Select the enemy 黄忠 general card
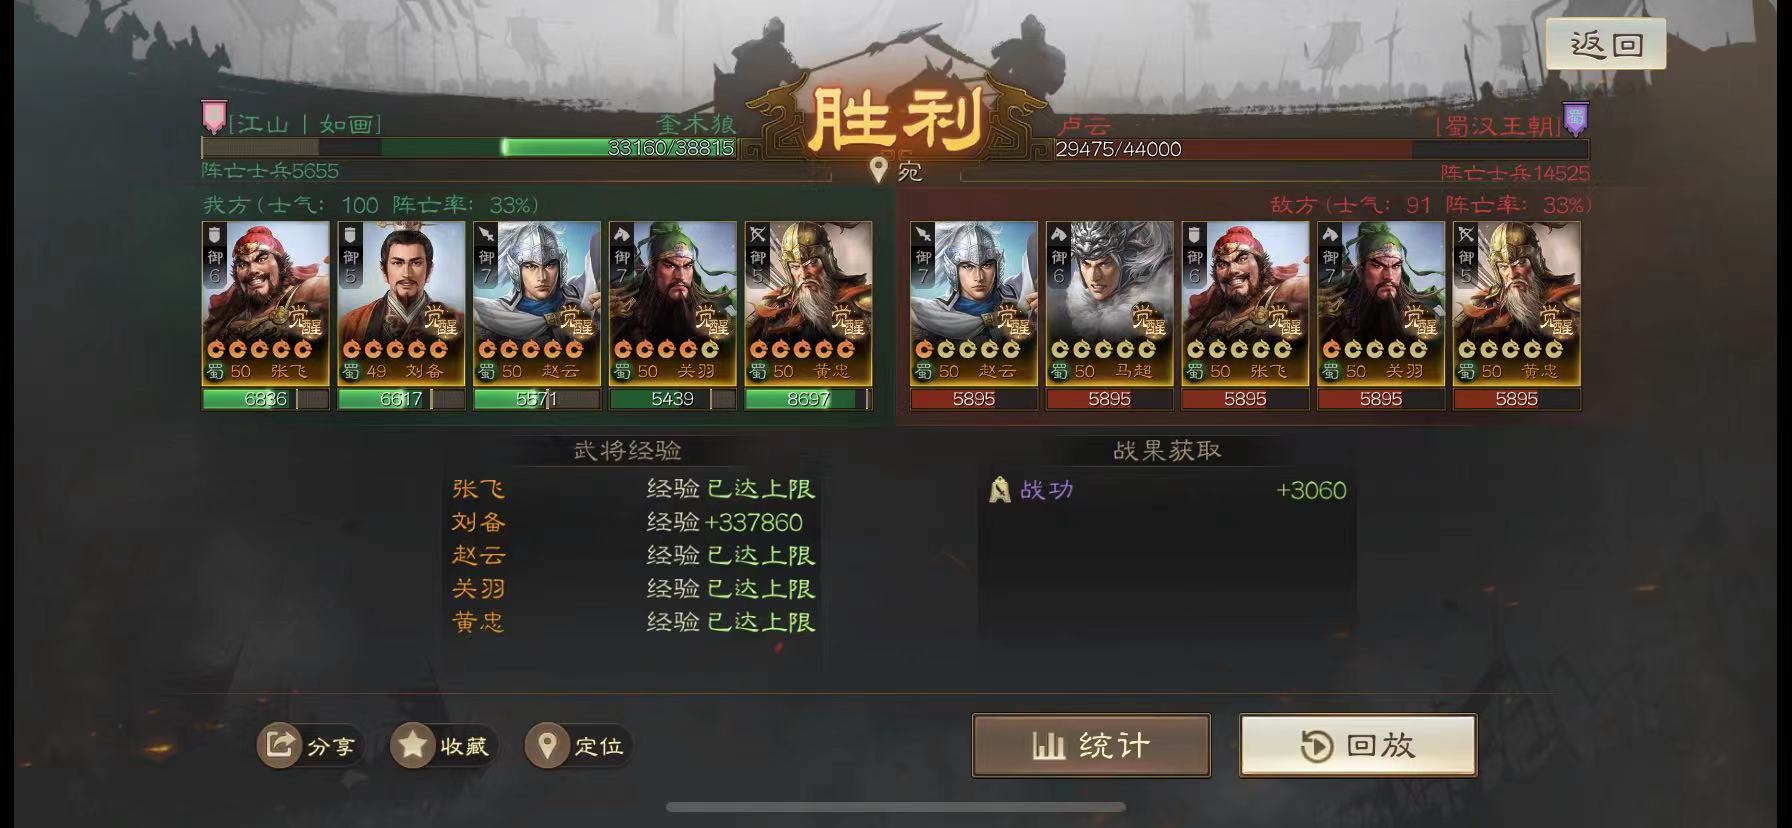This screenshot has width=1792, height=828. tap(1516, 303)
